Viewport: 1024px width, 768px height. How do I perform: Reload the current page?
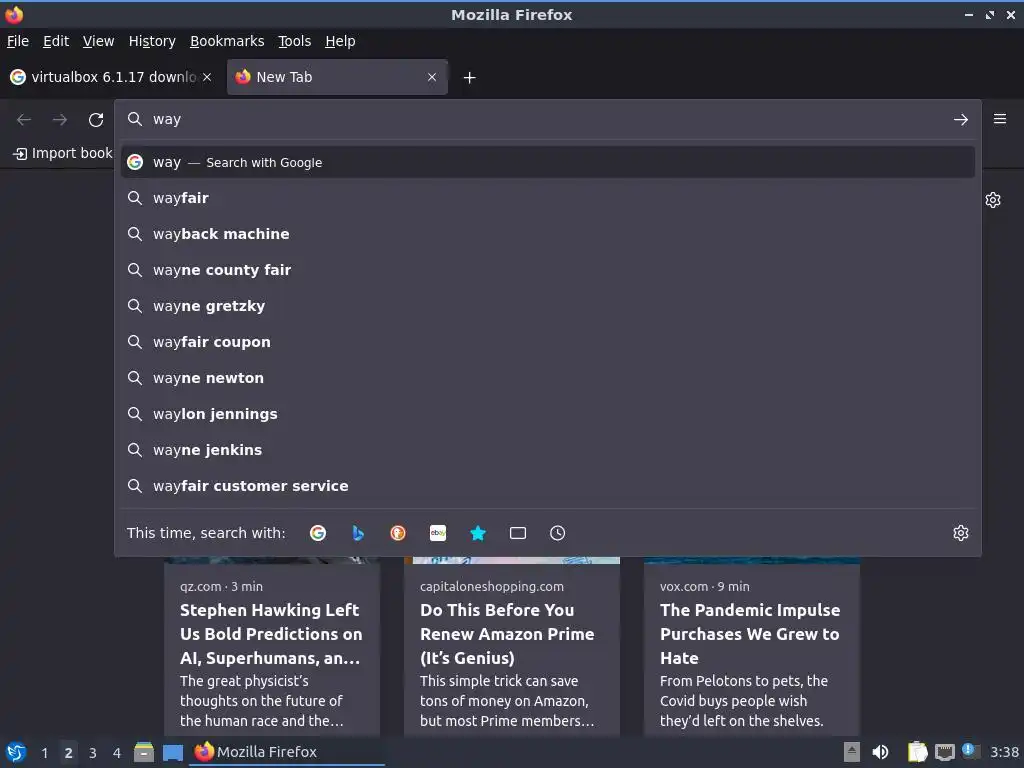click(96, 120)
